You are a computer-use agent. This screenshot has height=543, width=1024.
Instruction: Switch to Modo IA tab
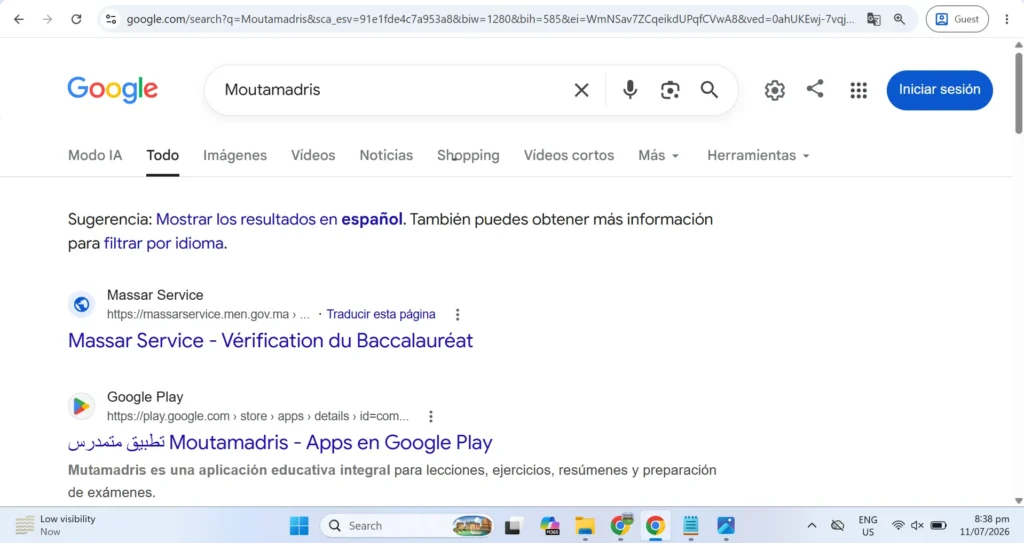[95, 156]
